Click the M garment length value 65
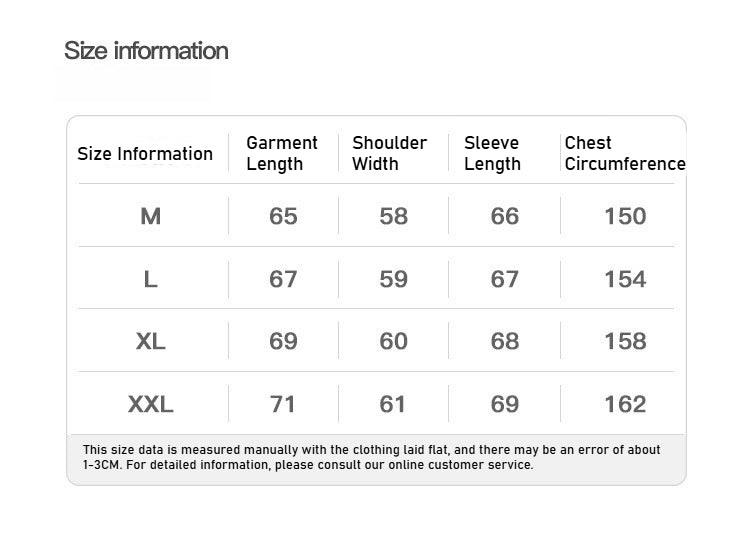750x546 pixels. point(283,216)
